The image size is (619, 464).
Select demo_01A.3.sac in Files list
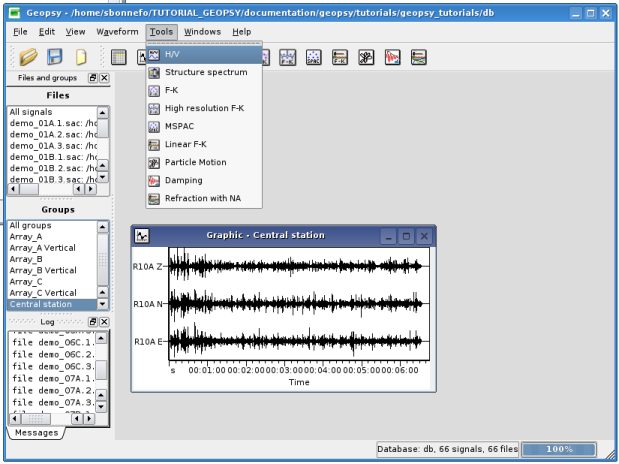53,146
